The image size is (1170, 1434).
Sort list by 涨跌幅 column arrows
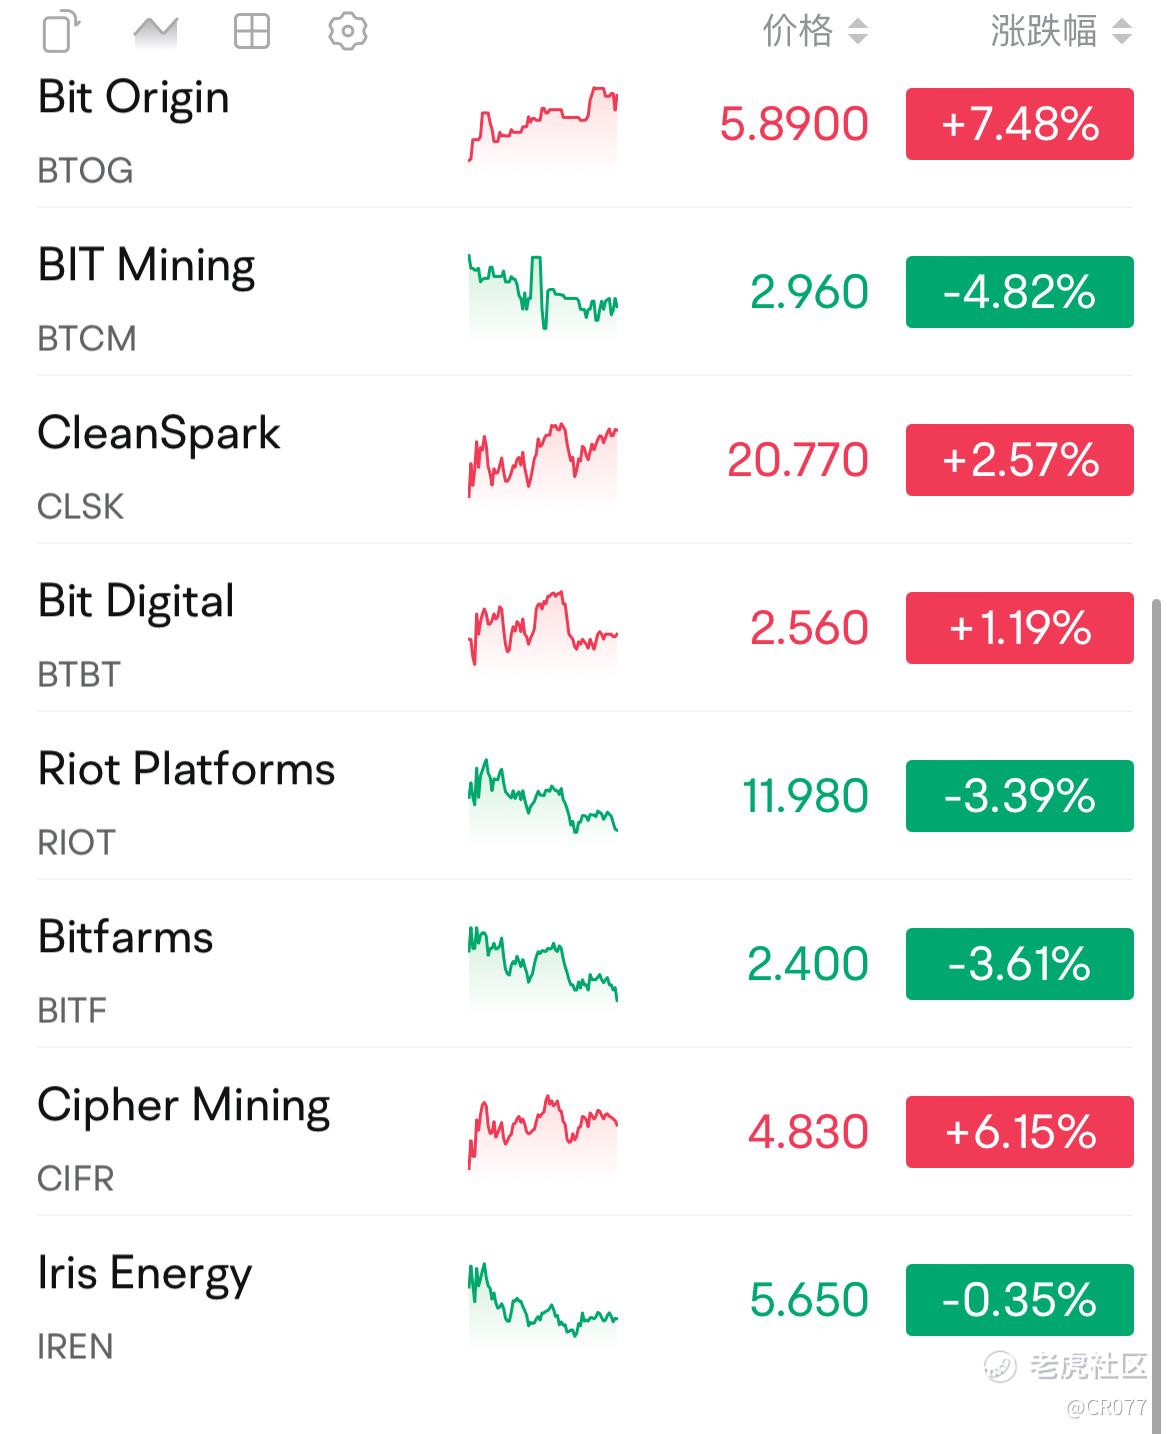coord(1122,32)
